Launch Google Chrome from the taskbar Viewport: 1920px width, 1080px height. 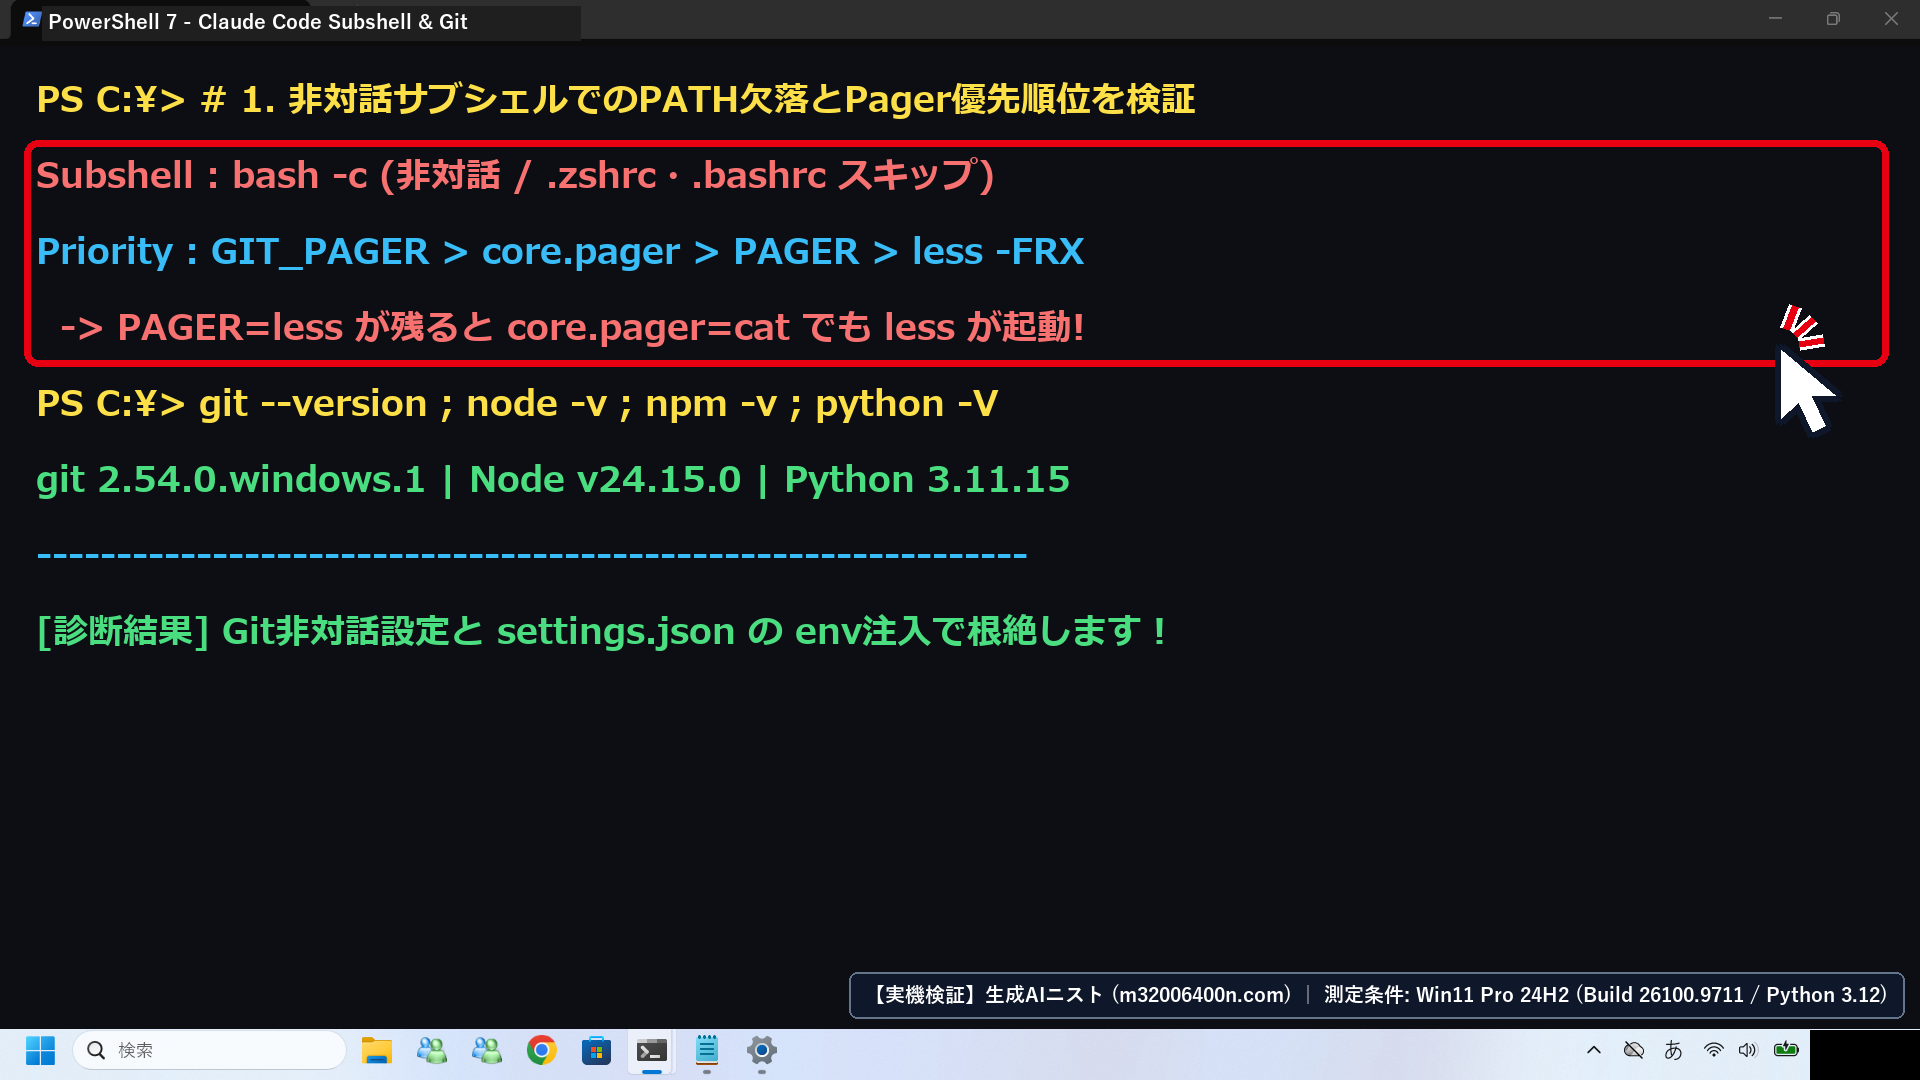[542, 1050]
